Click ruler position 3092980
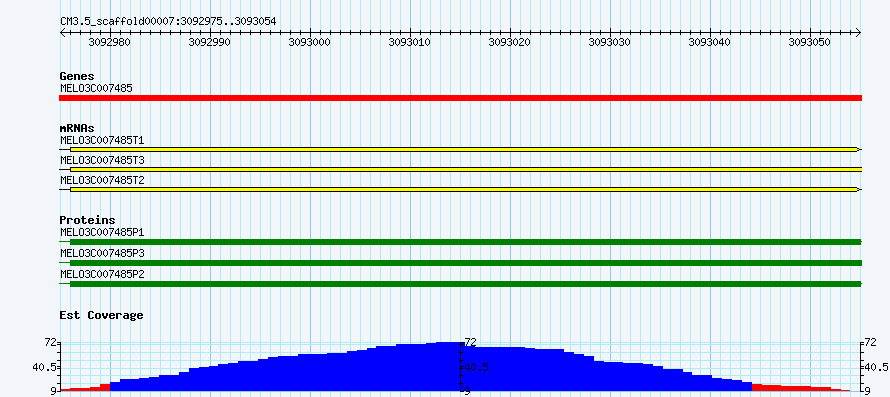This screenshot has height=397, width=890. click(110, 42)
